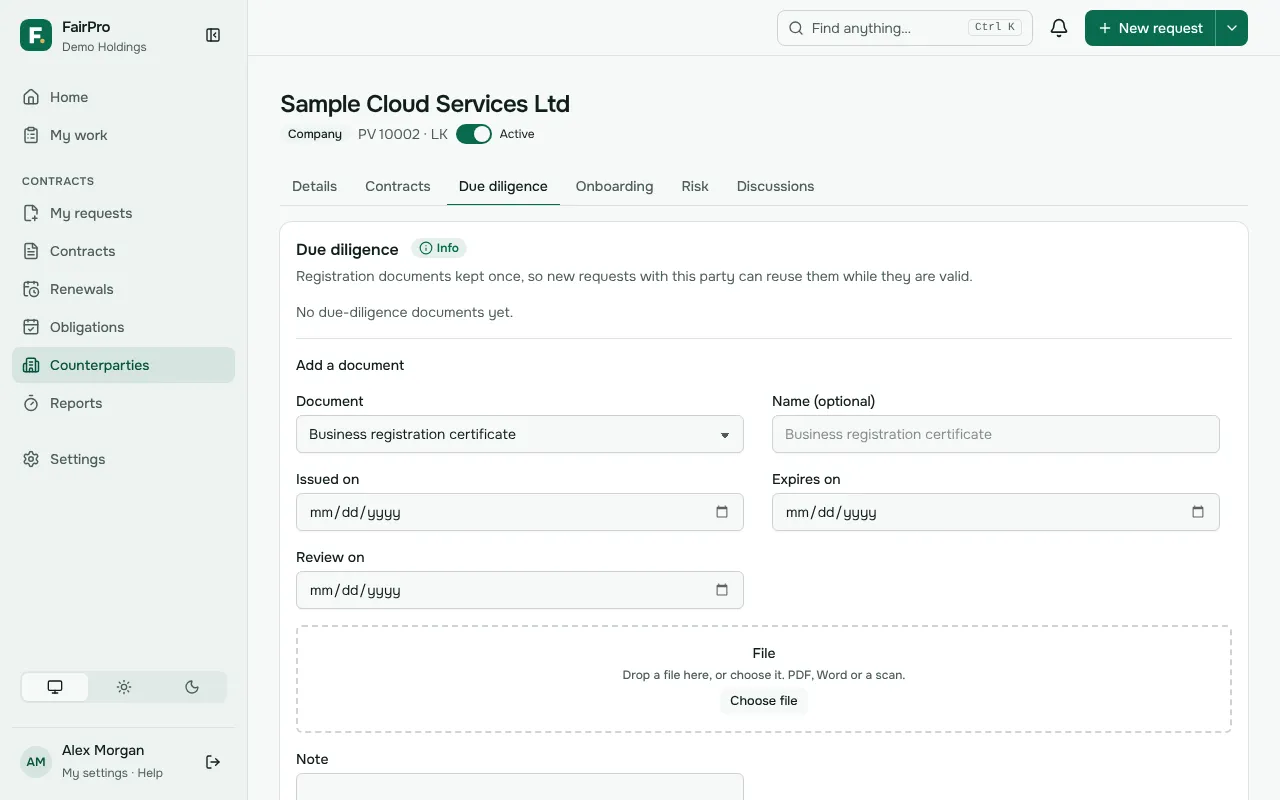Screen dimensions: 1280x800
Task: Focus the Find anything search field
Action: (x=905, y=28)
